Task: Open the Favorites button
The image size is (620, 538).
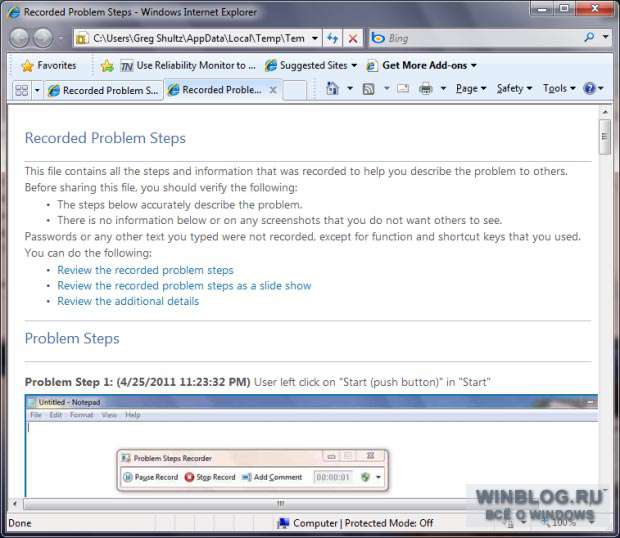Action: (49, 66)
